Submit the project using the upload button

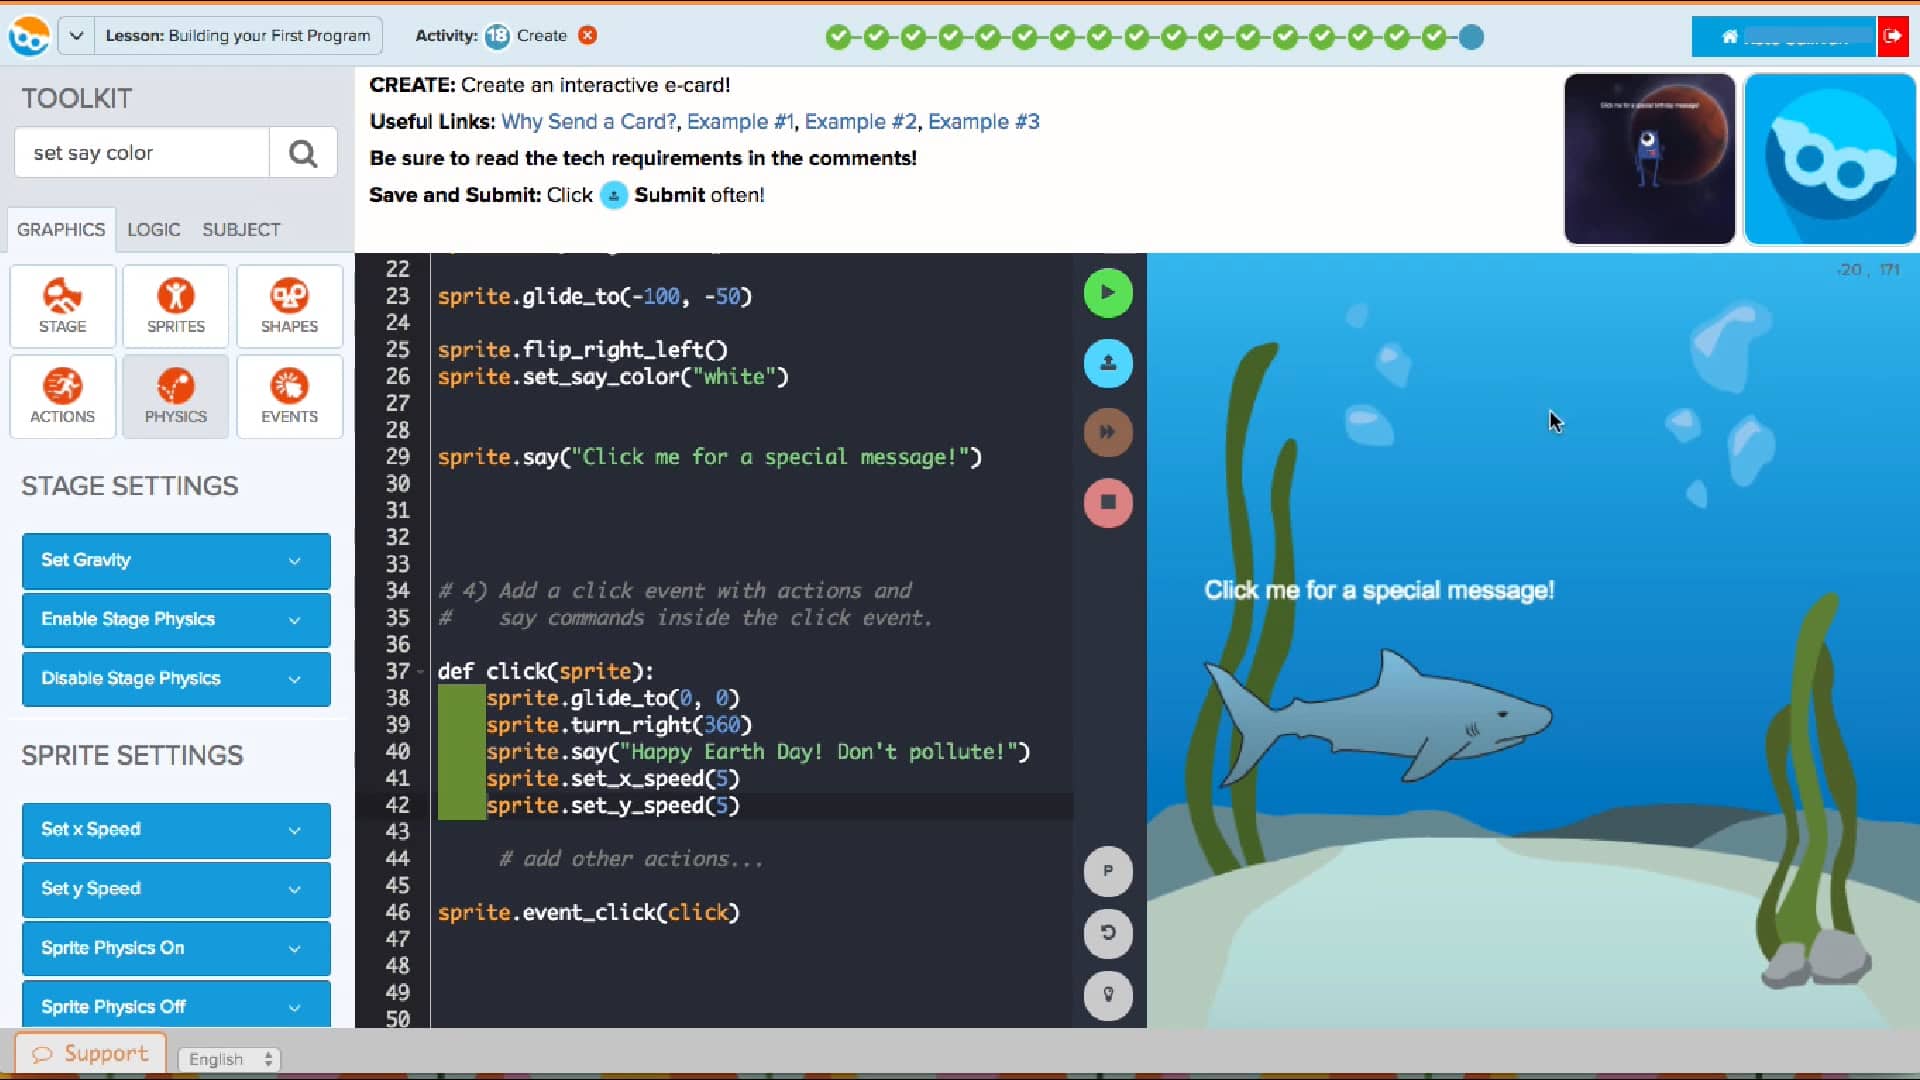tap(1108, 363)
